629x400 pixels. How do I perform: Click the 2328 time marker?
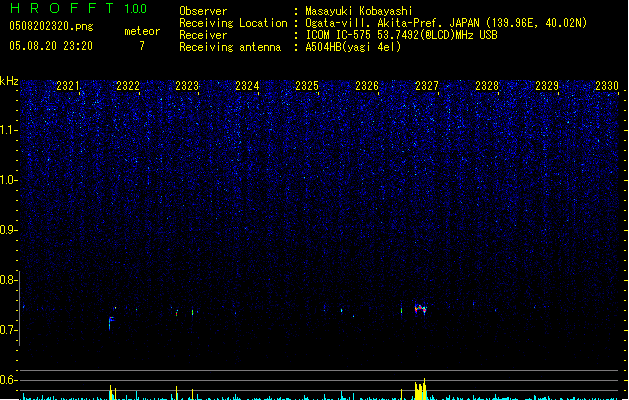(487, 86)
